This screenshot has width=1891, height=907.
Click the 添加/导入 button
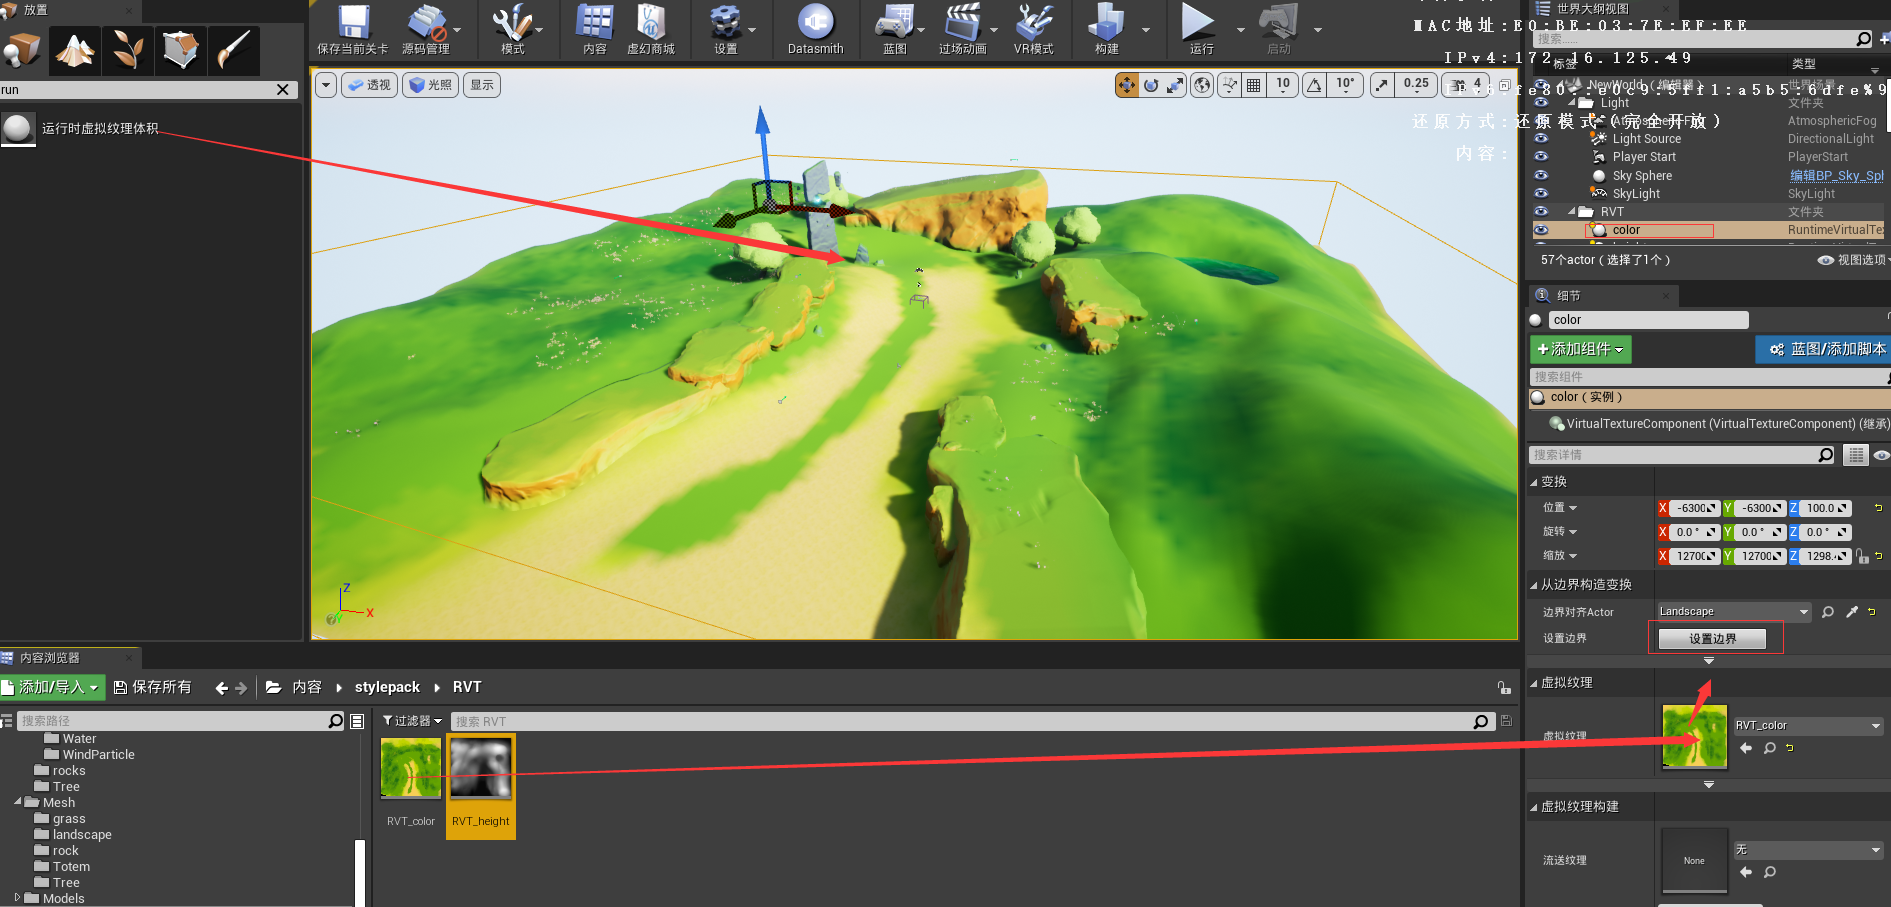(52, 687)
